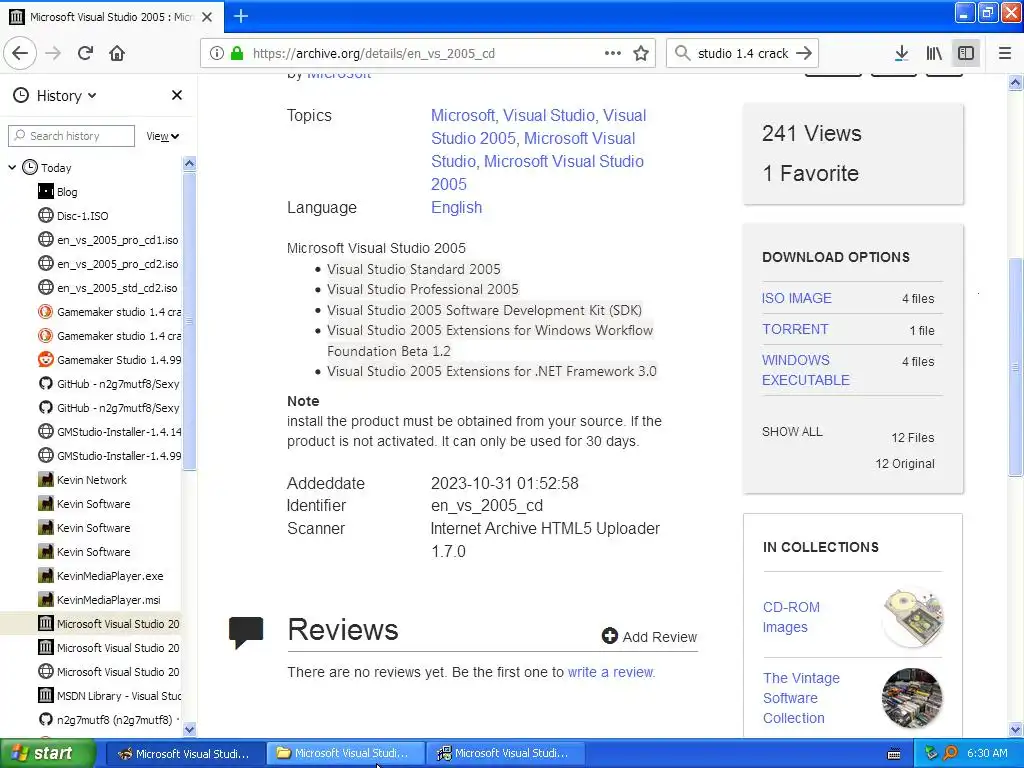Close the Microsoft Visual Studio 2005 tab
This screenshot has width=1024, height=768.
tap(207, 17)
